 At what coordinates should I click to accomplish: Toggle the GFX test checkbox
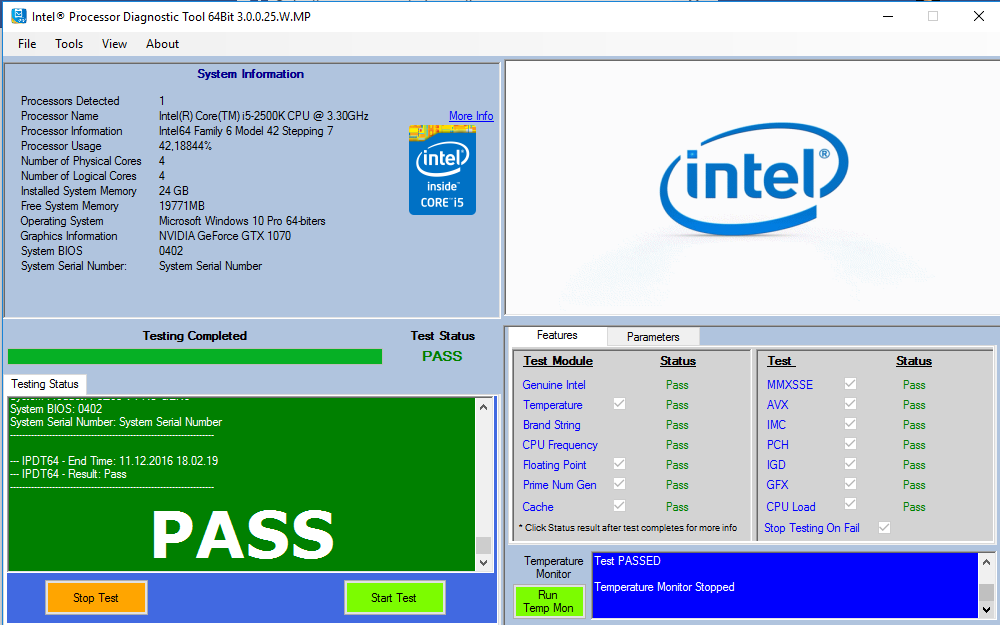pos(850,483)
